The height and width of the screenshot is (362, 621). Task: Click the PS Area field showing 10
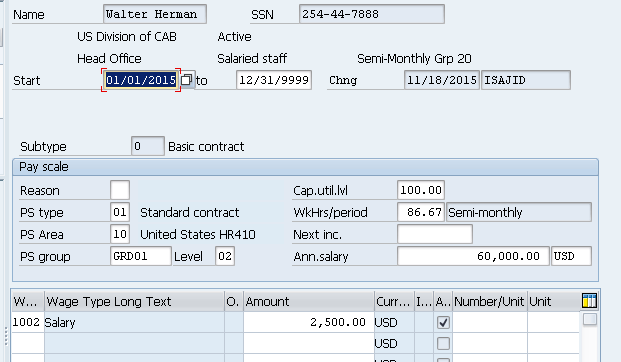(120, 234)
